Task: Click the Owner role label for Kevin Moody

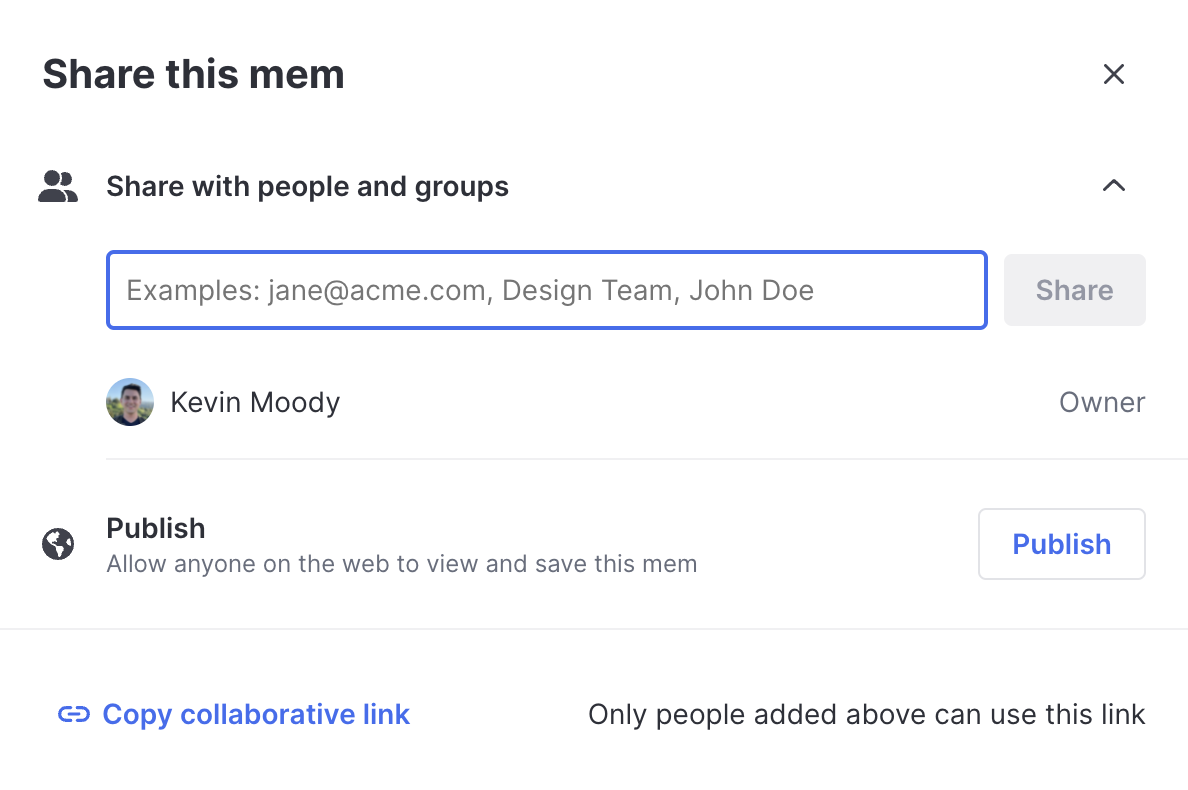Action: tap(1101, 402)
